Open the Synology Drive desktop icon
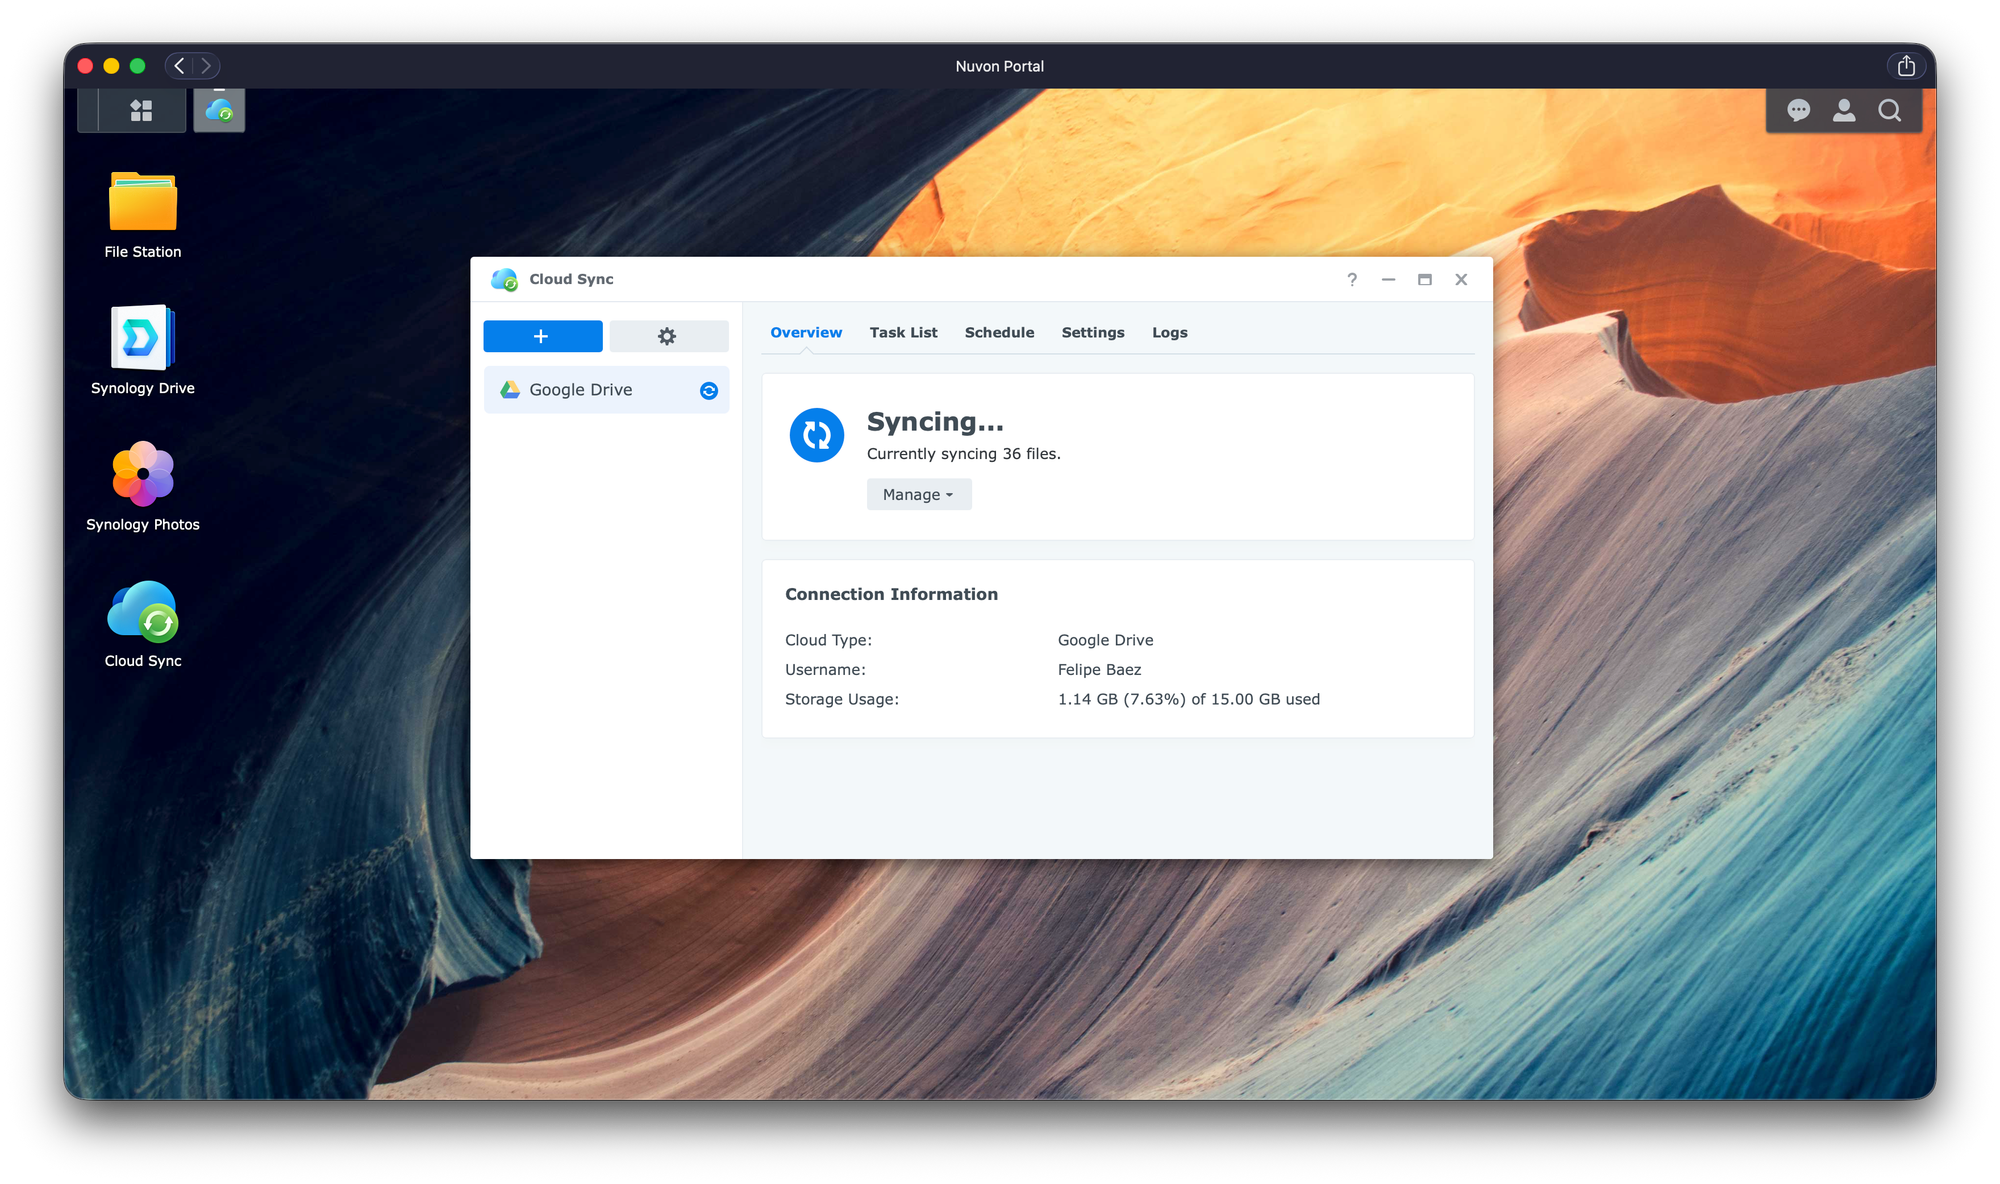Screen dimensions: 2000x1184 click(x=143, y=340)
